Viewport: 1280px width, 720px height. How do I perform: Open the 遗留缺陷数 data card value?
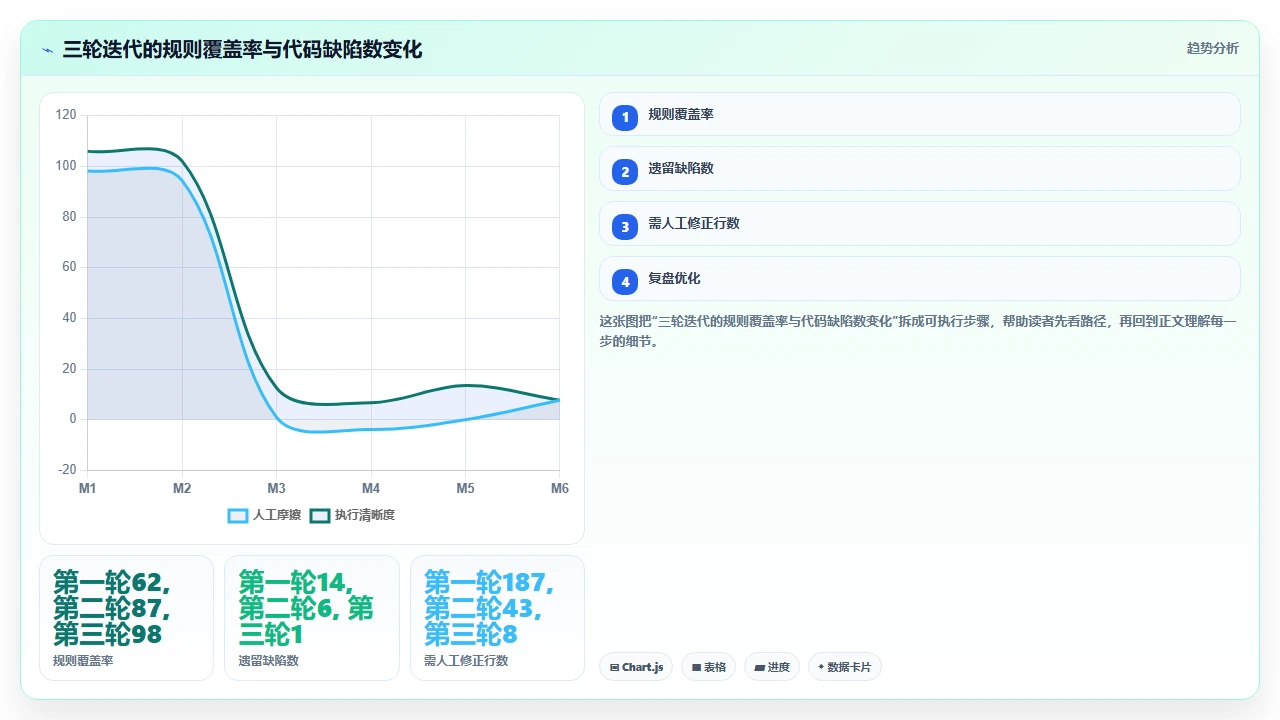coord(306,608)
